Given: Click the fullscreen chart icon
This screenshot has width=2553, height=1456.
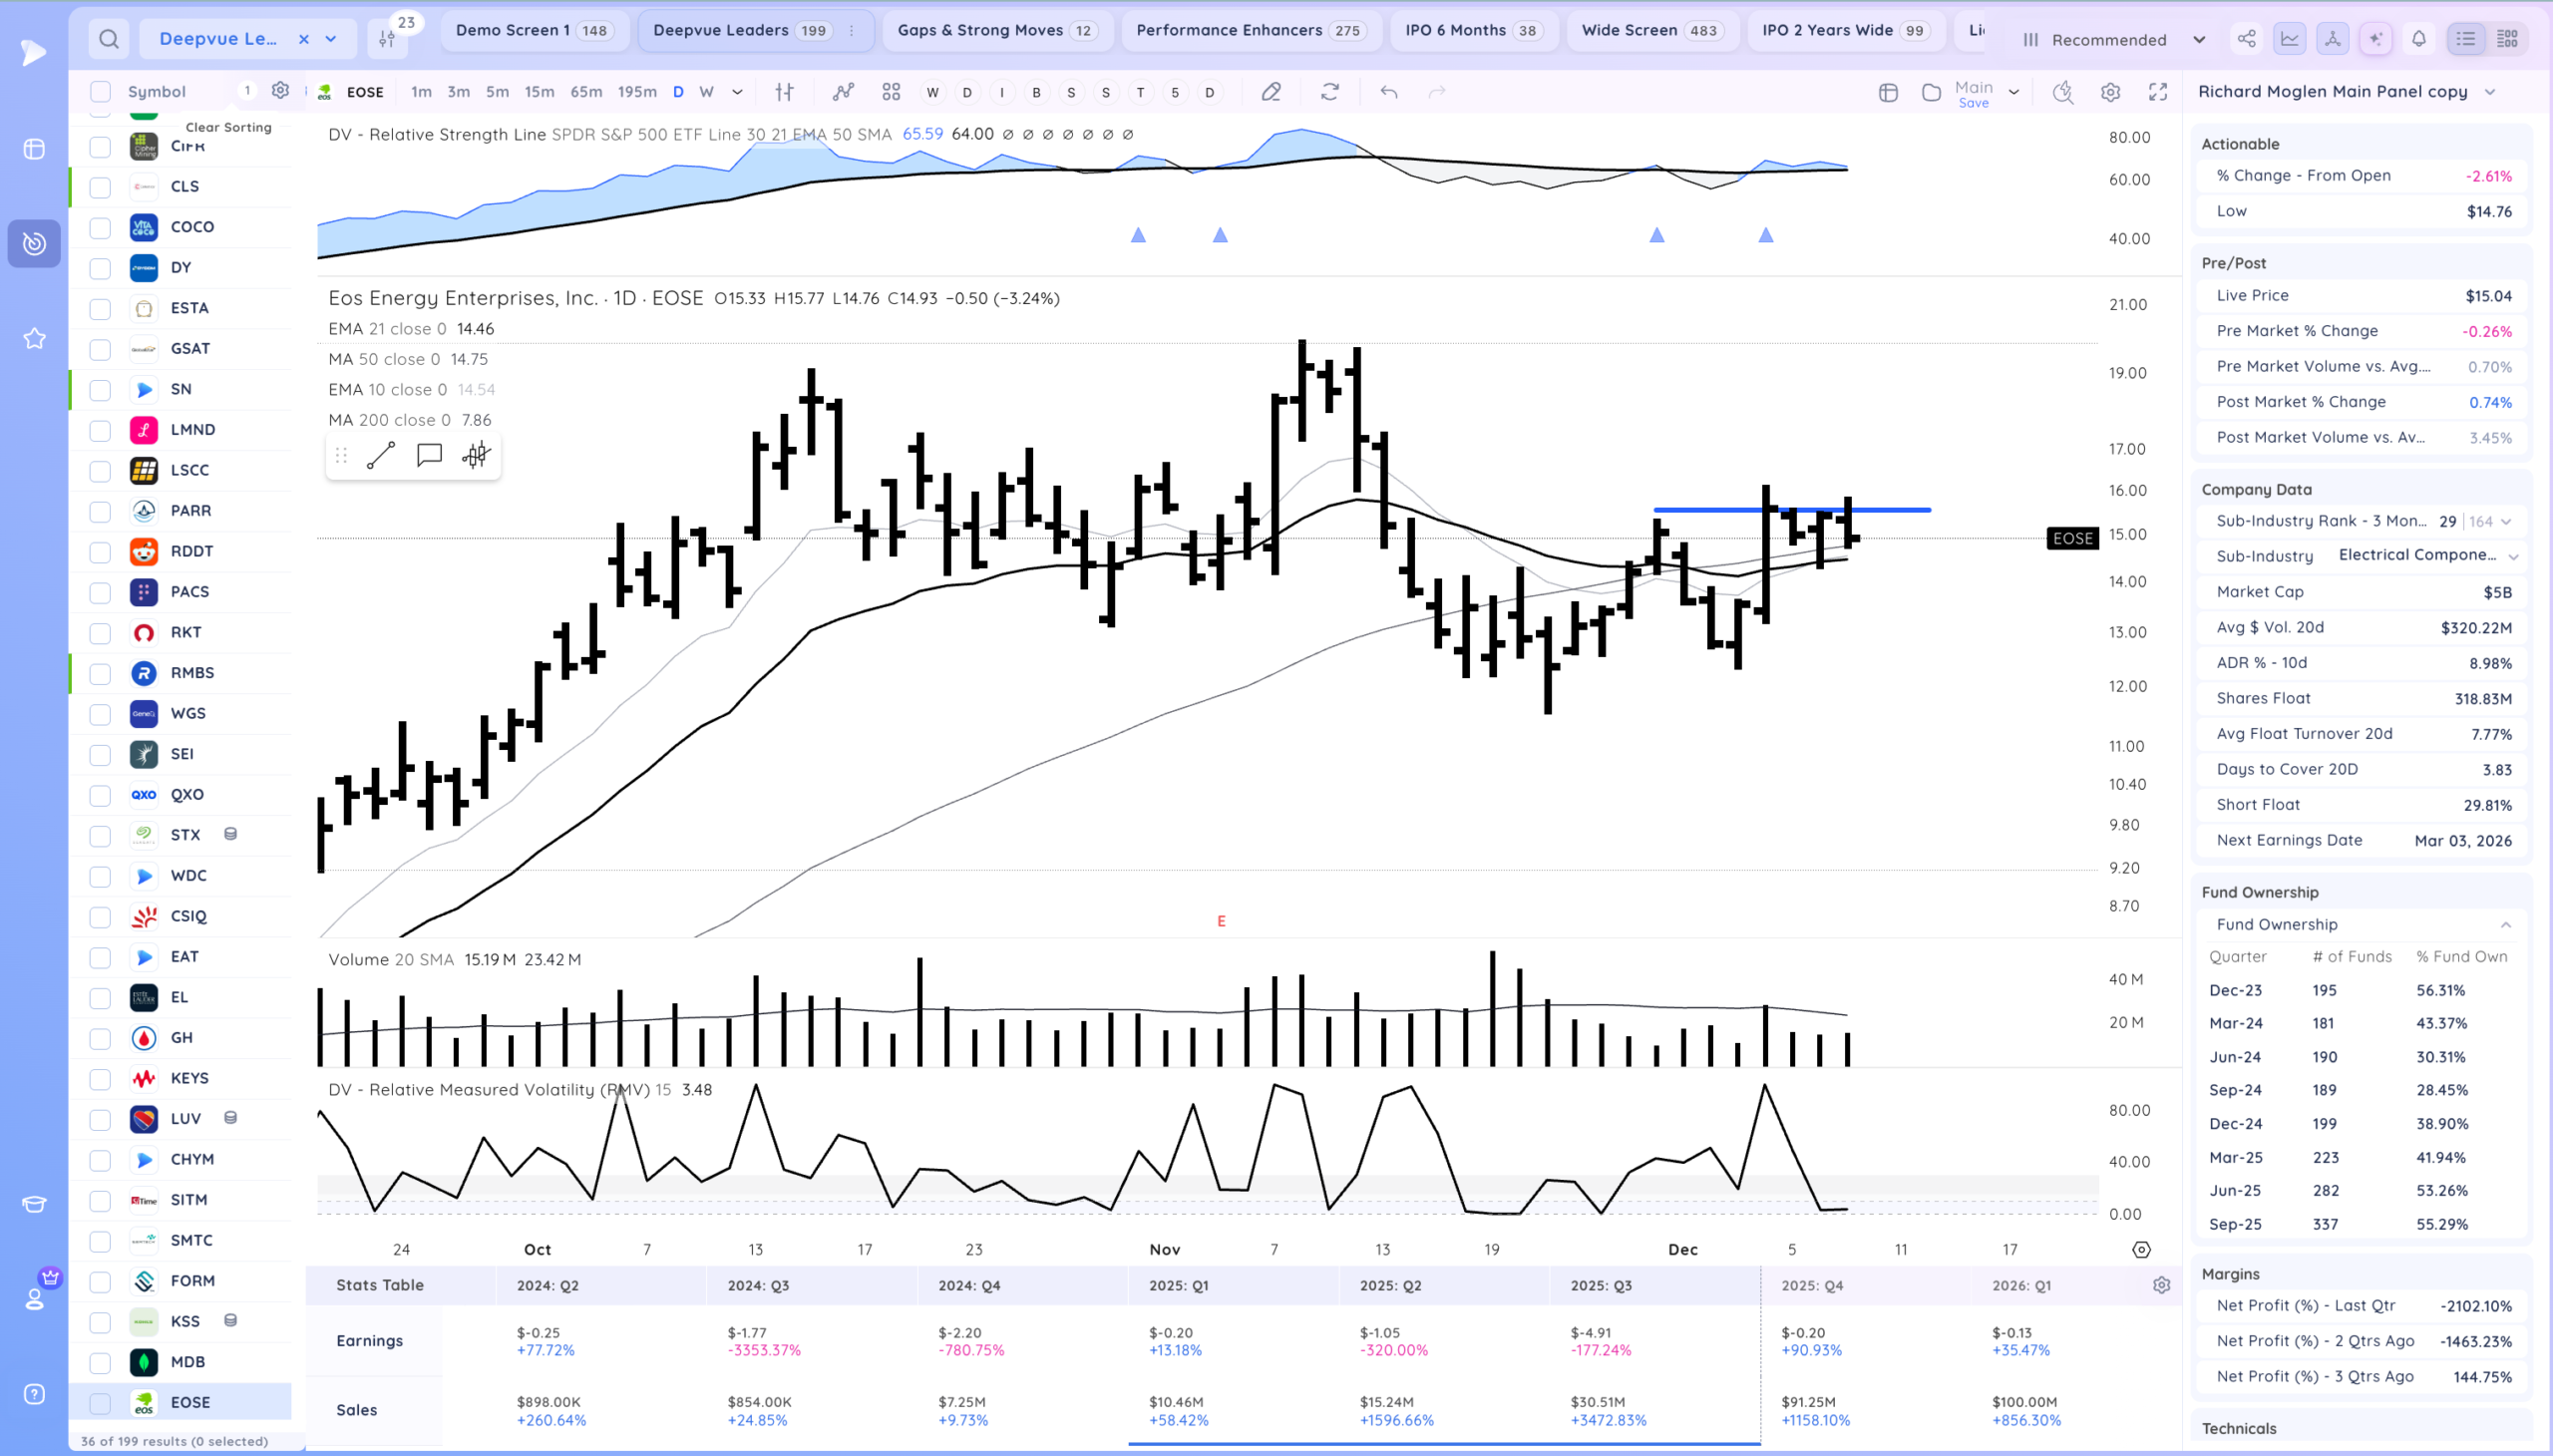Looking at the screenshot, I should [2158, 92].
